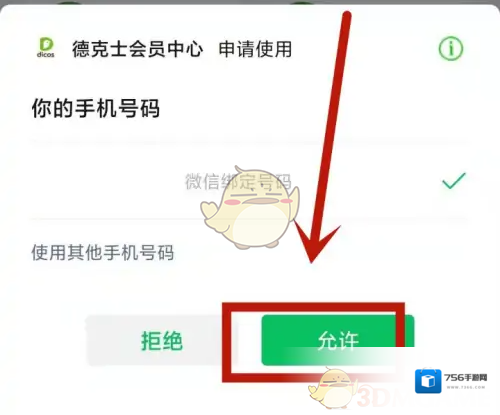500x415 pixels.
Task: Click the duck mascot over 微信绑定号码
Action: tap(250, 207)
